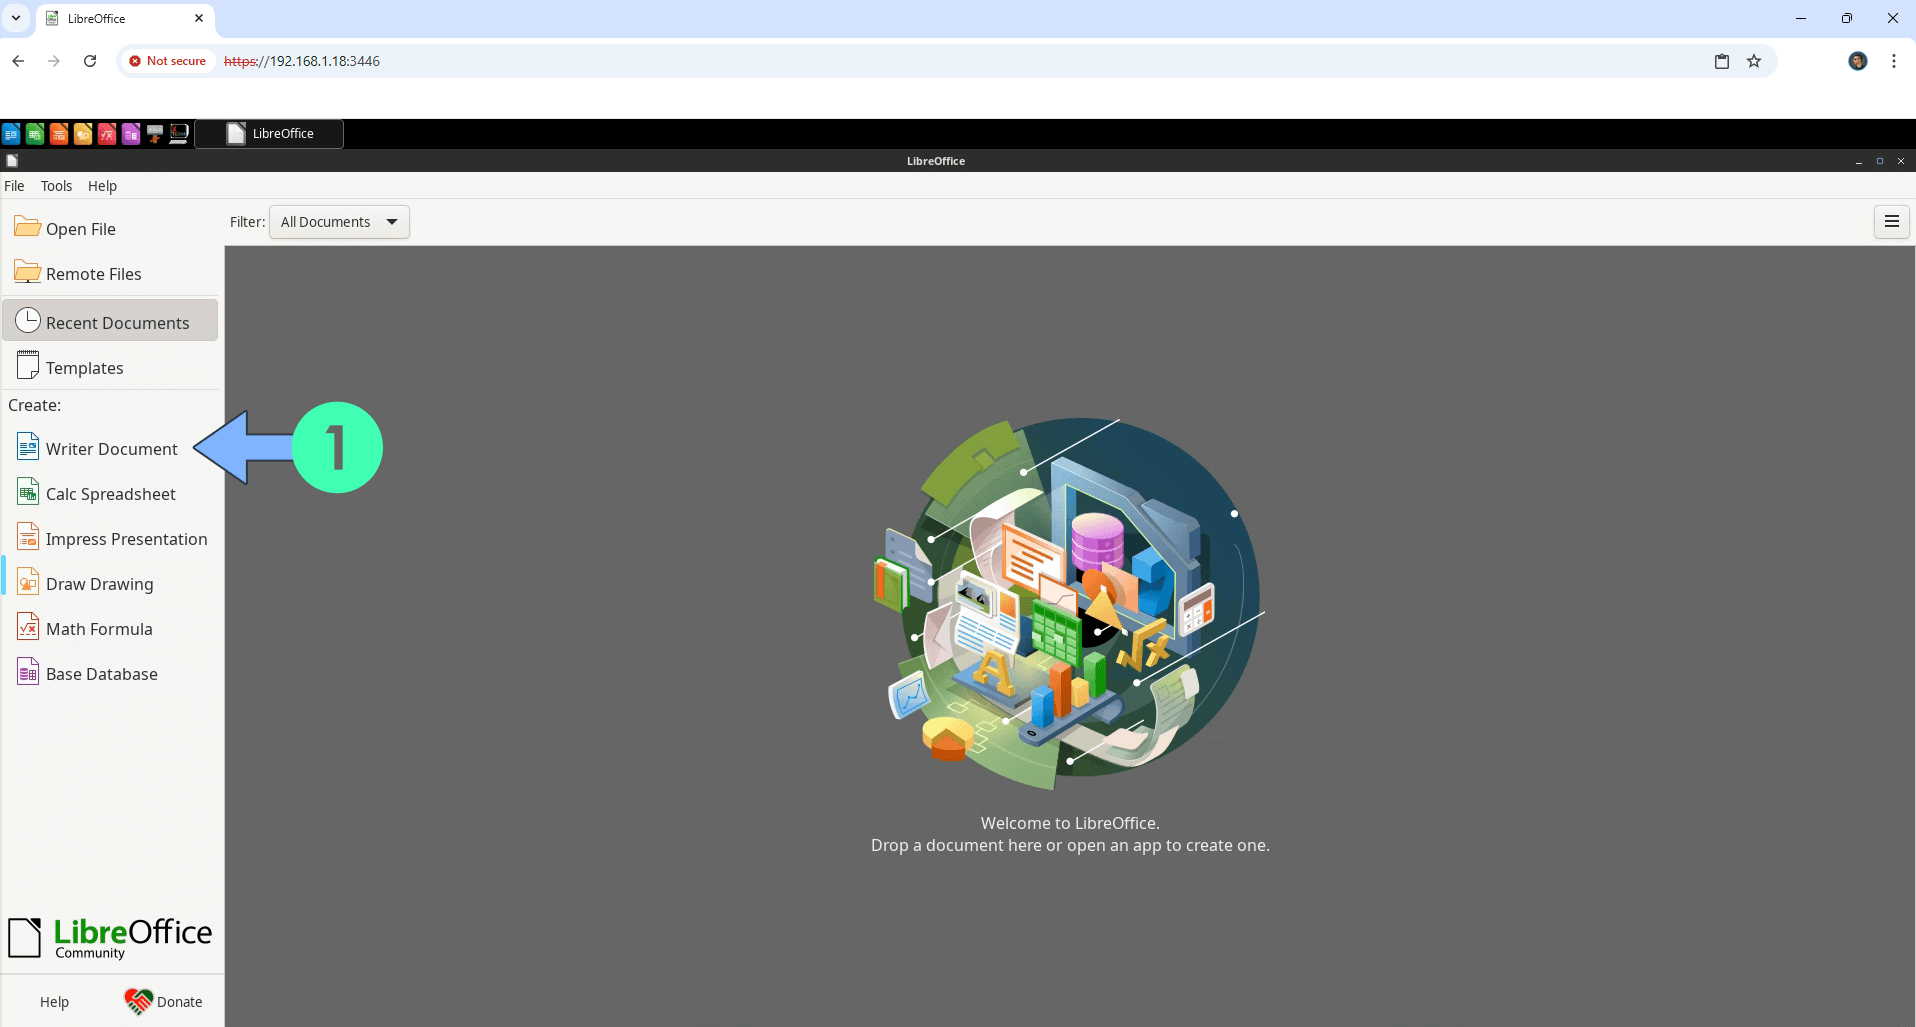Create a new Calc Spreadsheet

[x=110, y=494]
